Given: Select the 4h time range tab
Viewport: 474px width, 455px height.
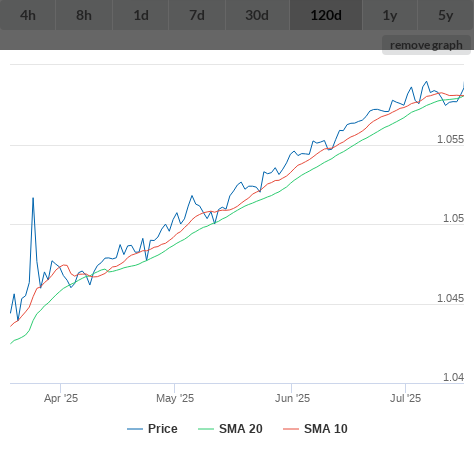Looking at the screenshot, I should [x=28, y=15].
